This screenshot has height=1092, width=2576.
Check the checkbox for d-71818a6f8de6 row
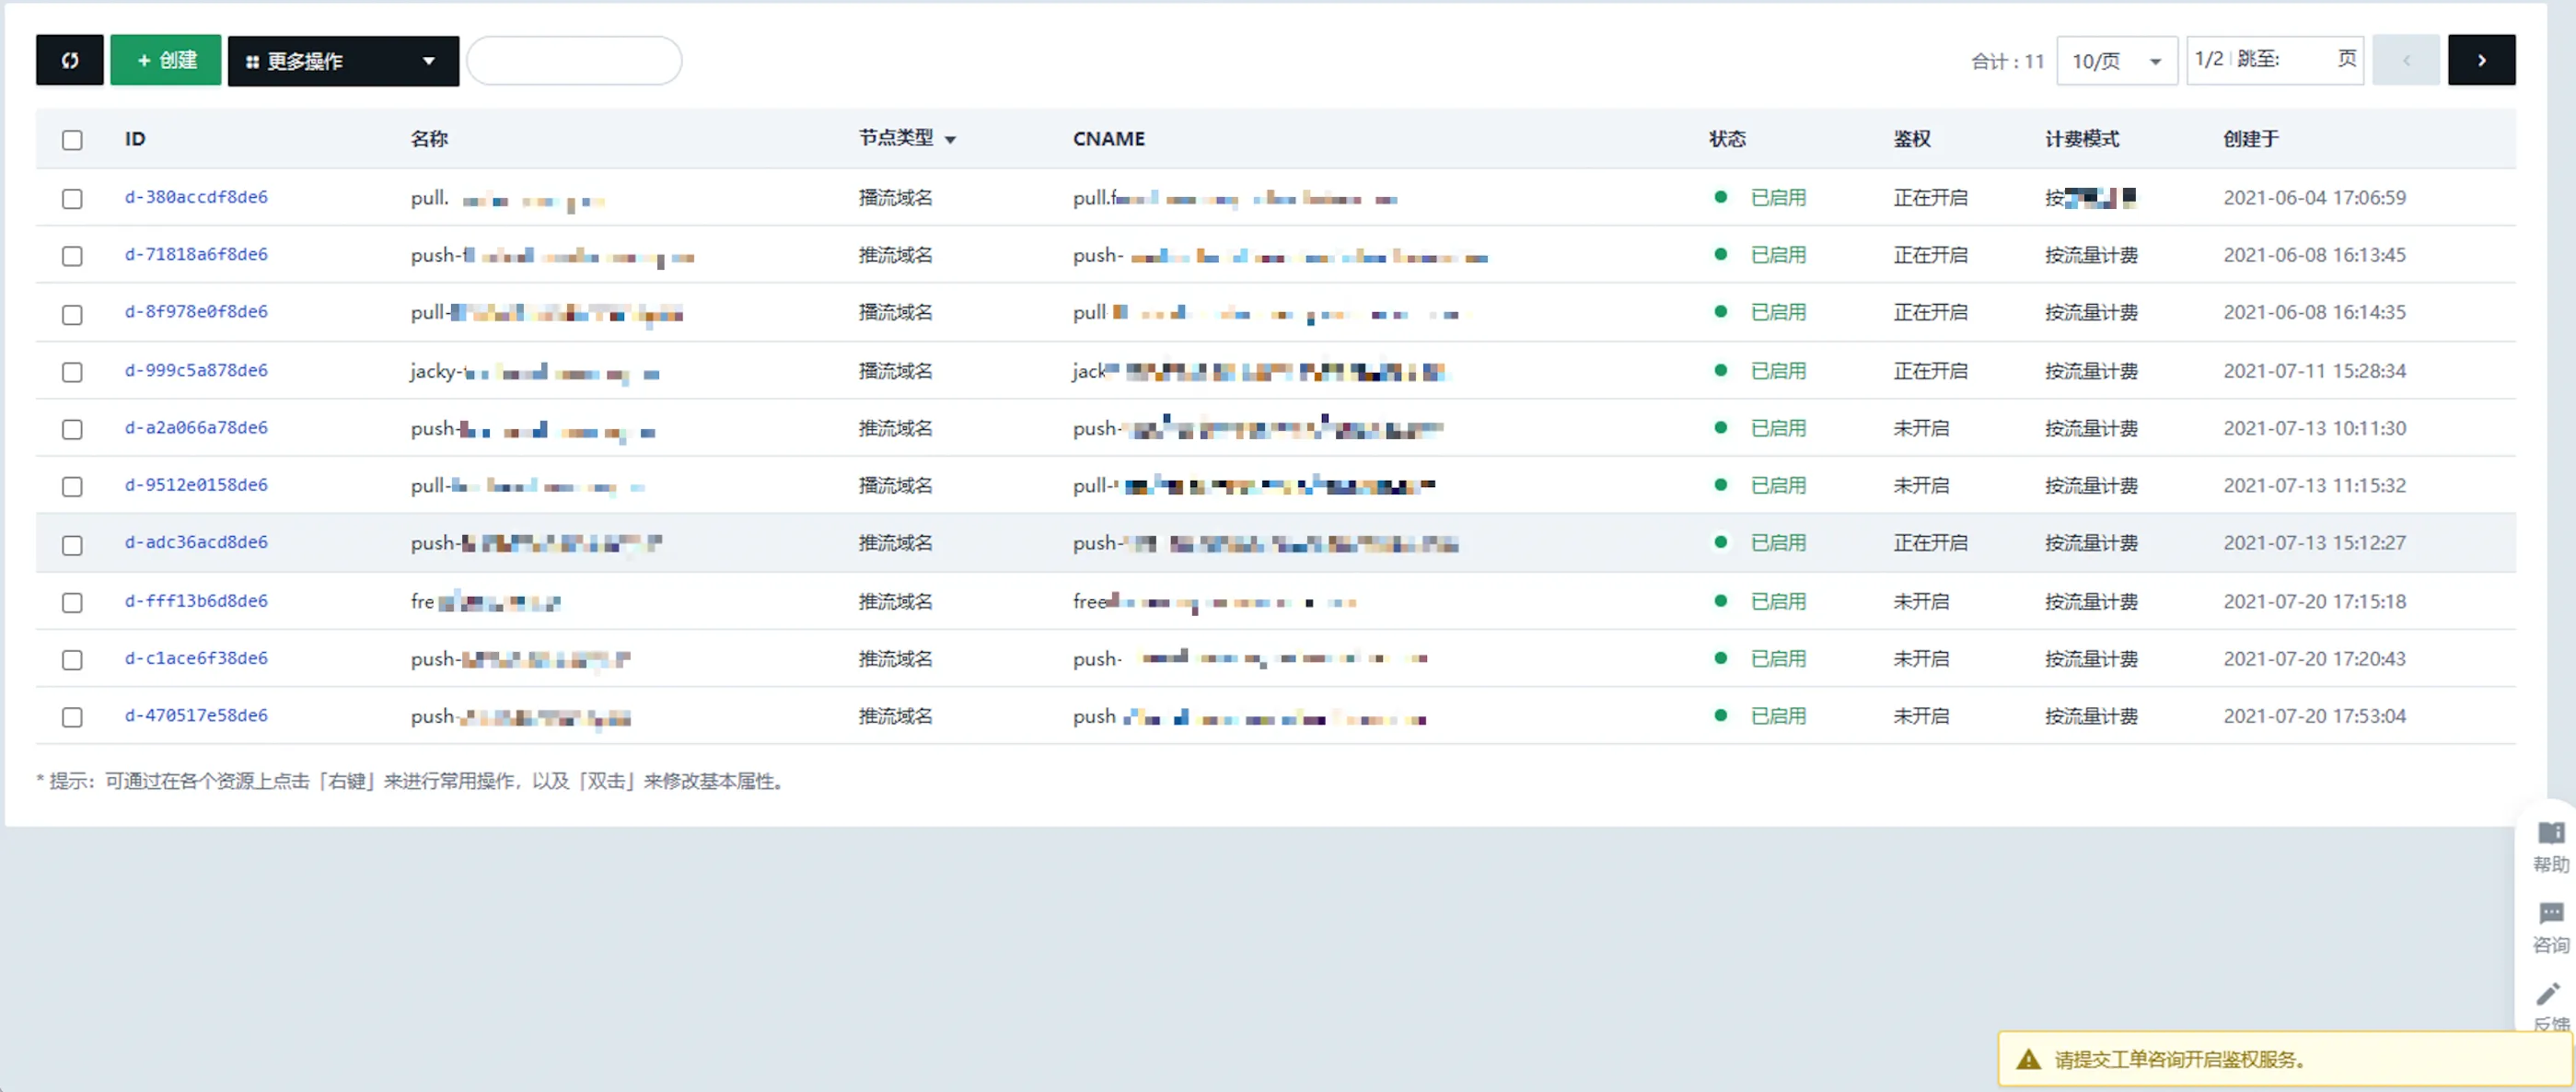[x=74, y=254]
